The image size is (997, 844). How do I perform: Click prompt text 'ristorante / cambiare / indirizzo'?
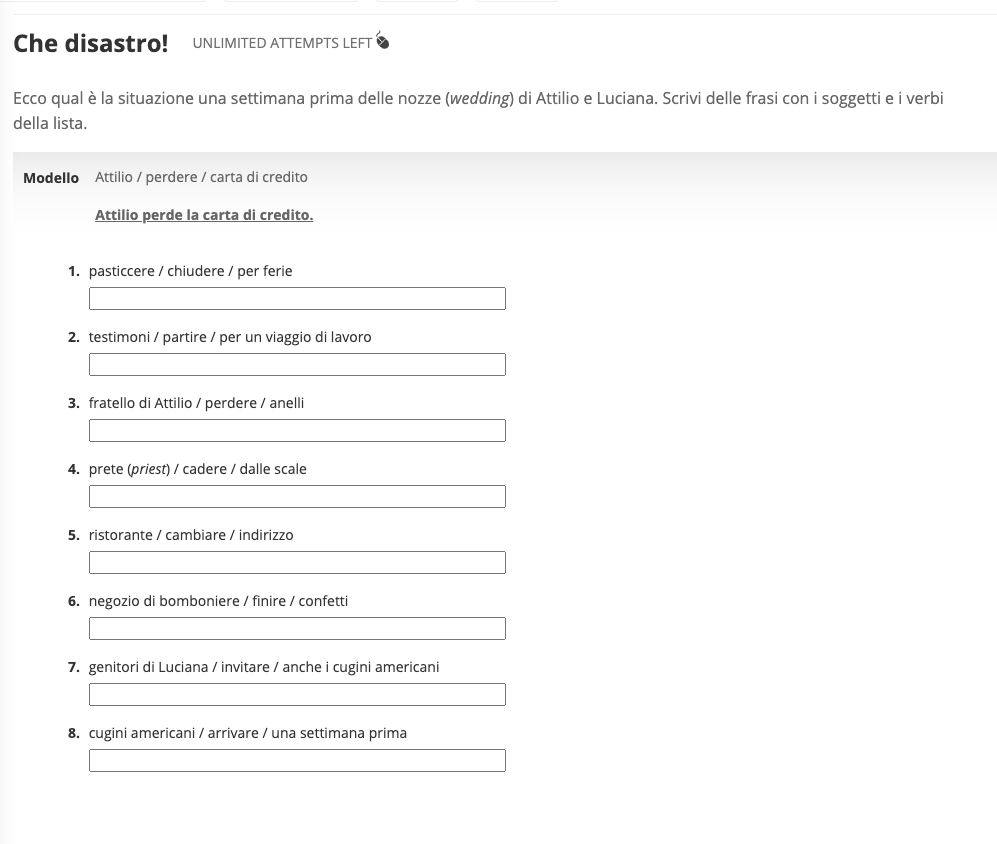coord(191,535)
